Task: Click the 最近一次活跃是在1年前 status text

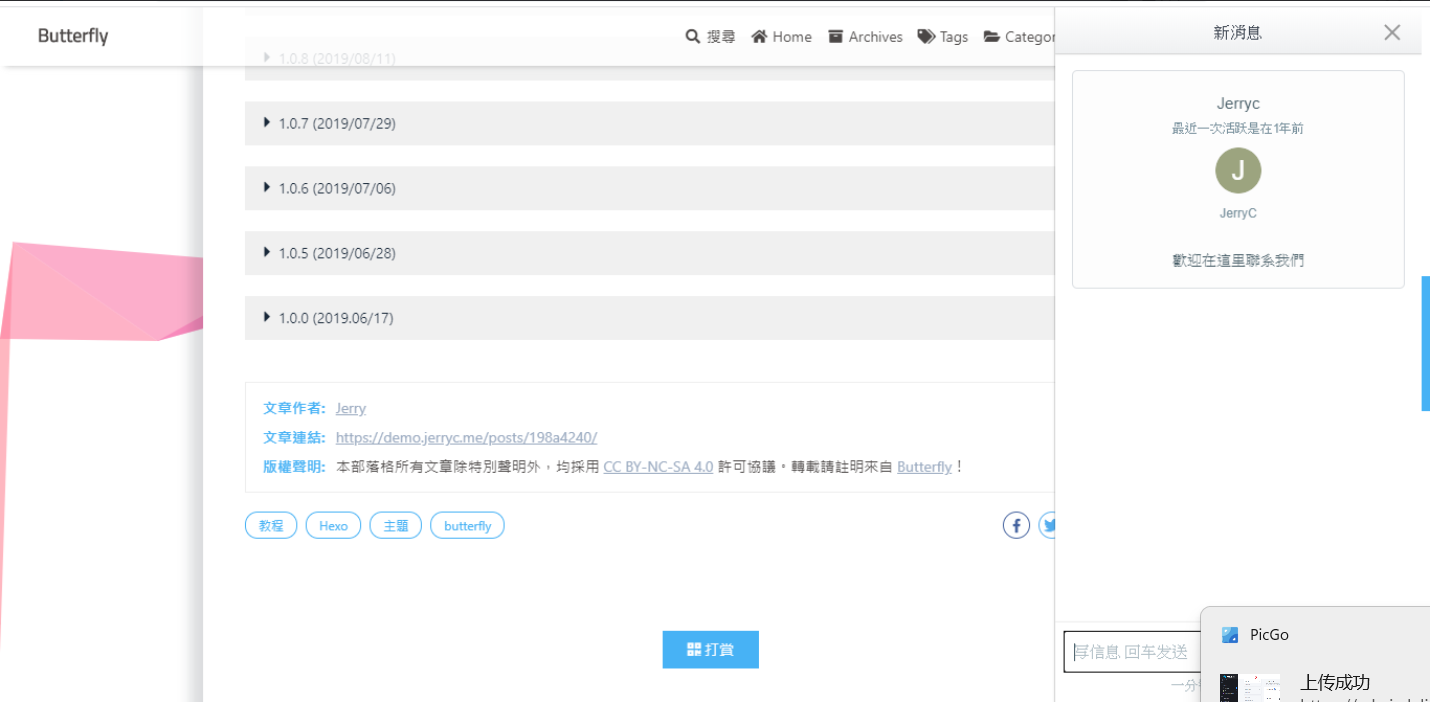Action: click(x=1238, y=128)
